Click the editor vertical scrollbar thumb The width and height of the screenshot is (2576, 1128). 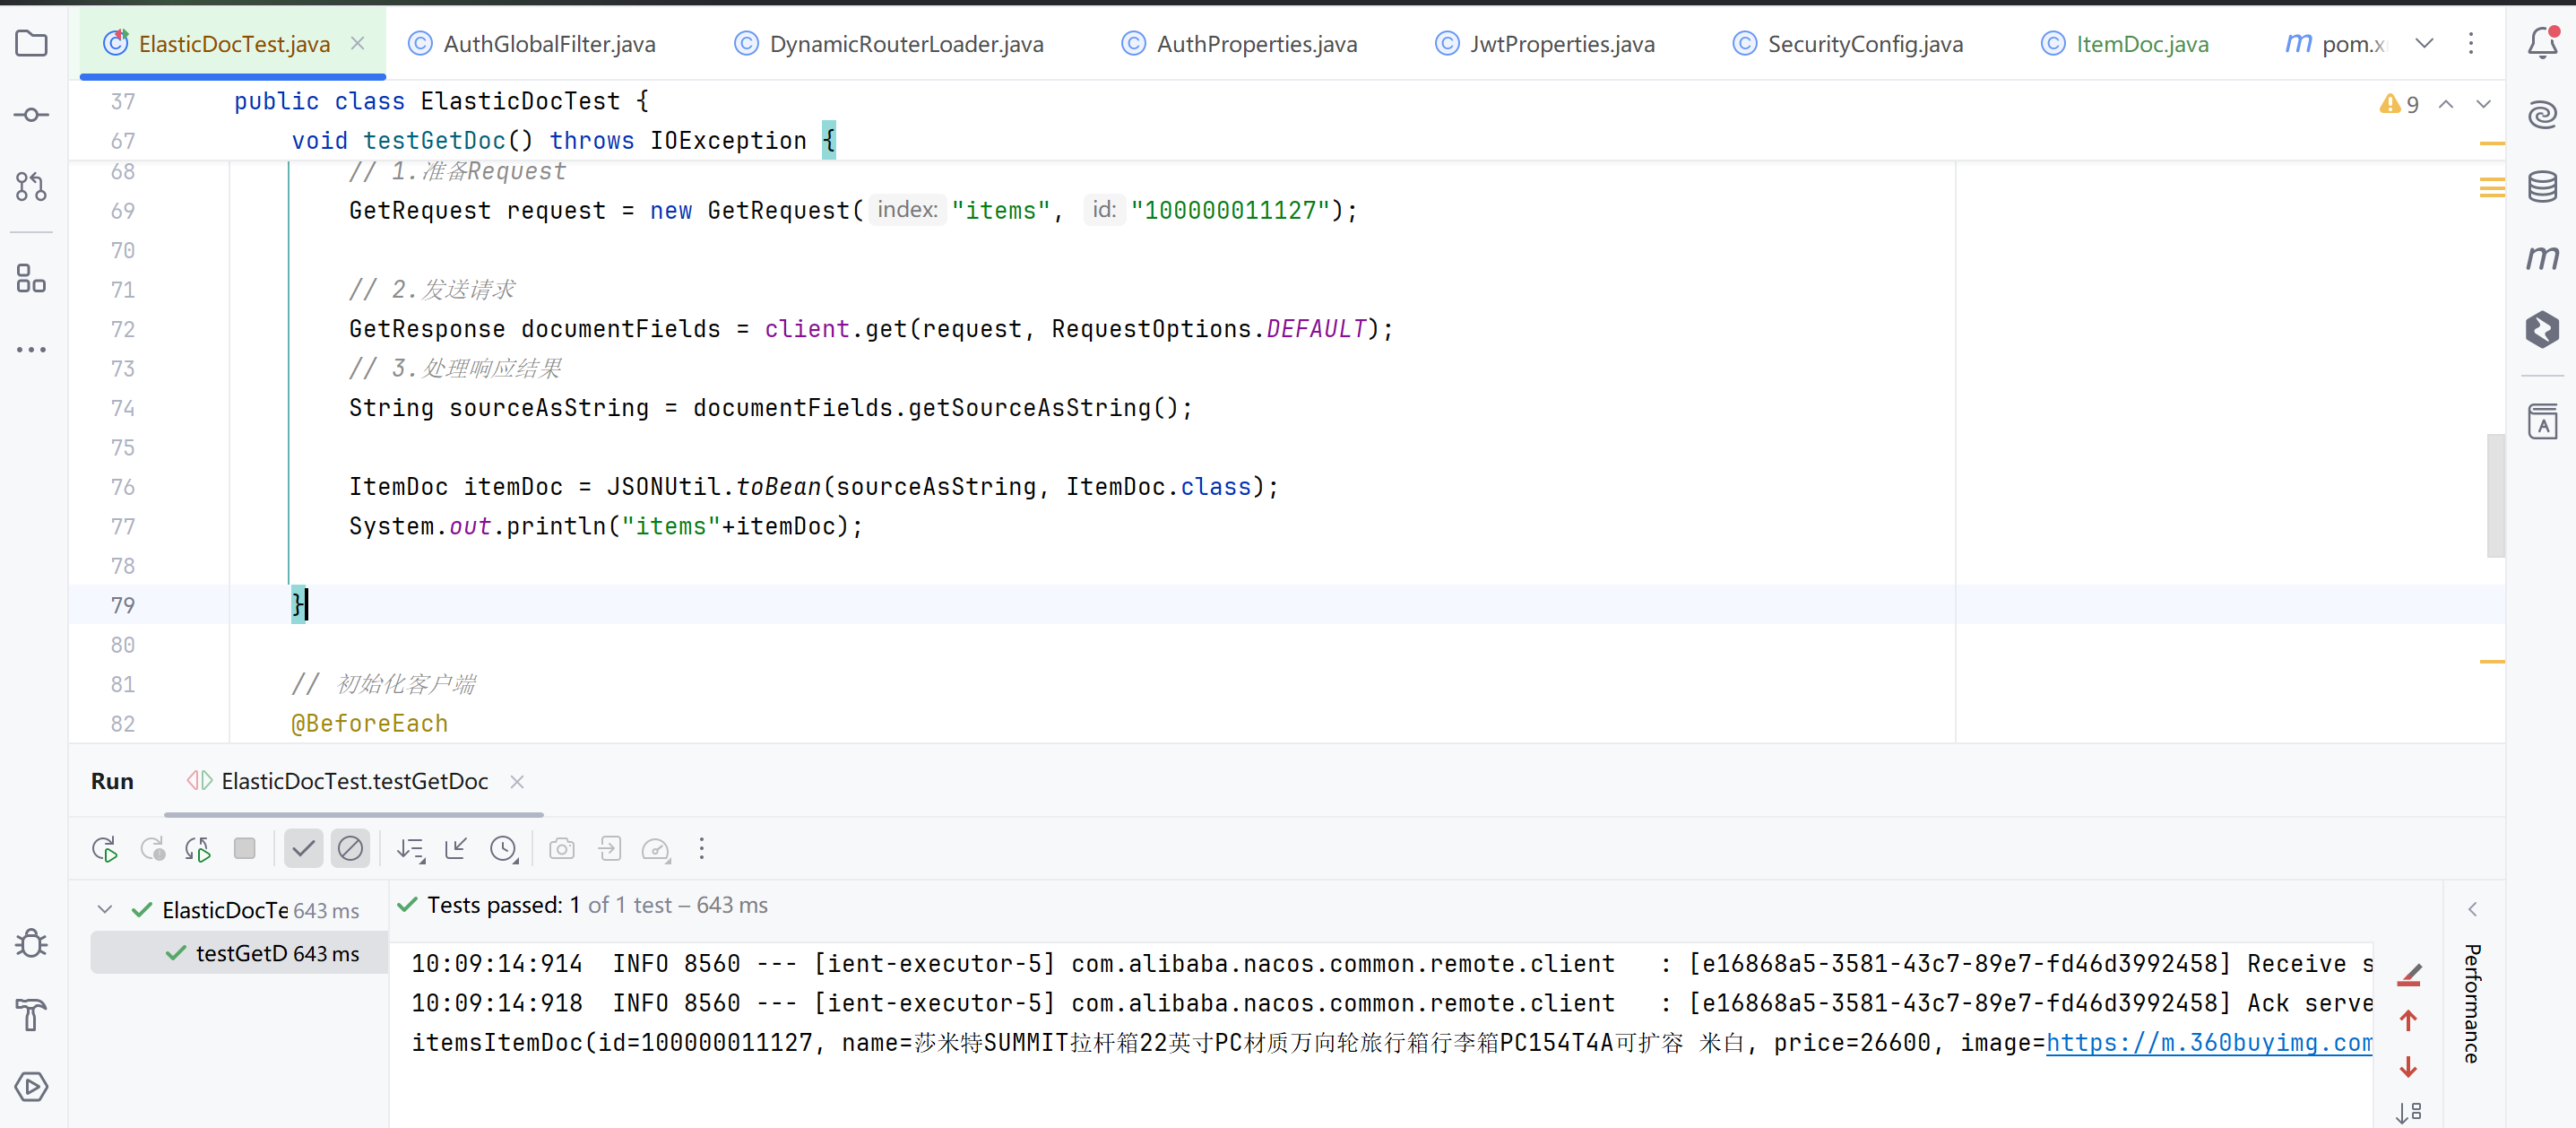(2495, 495)
